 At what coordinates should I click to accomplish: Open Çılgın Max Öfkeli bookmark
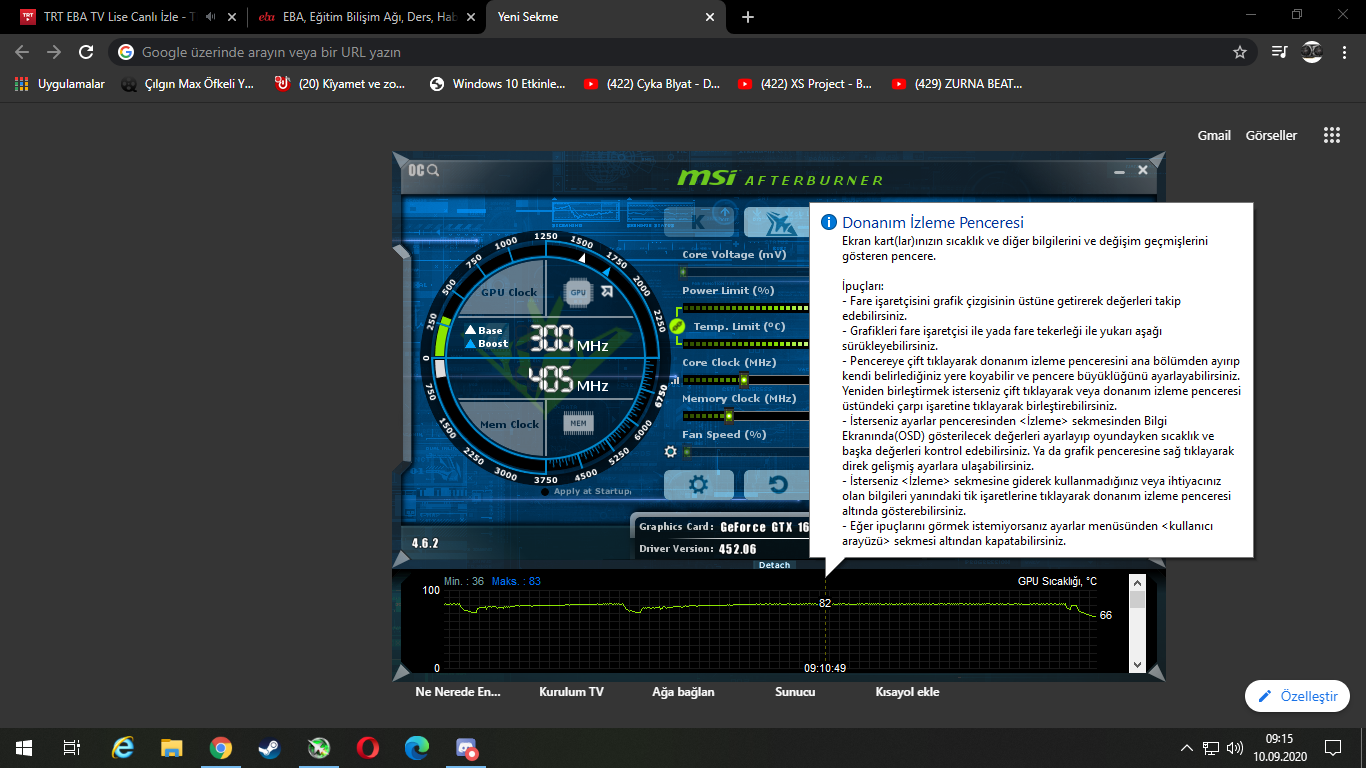(x=187, y=84)
